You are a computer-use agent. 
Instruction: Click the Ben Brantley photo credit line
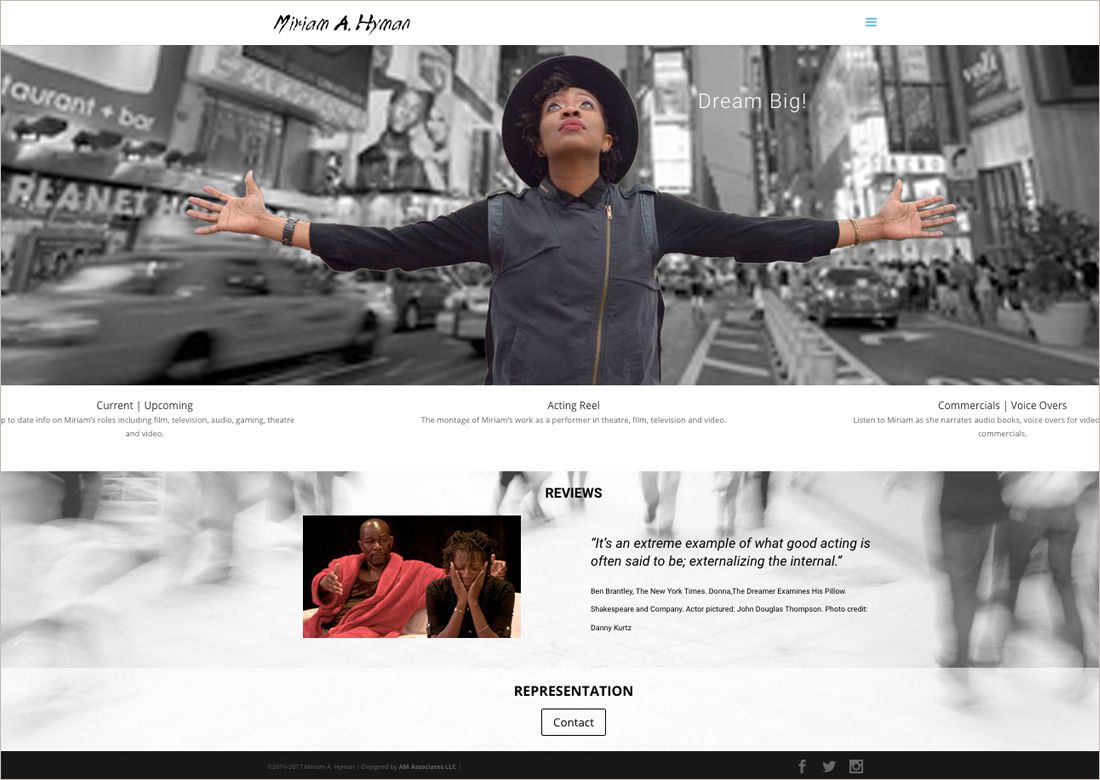tap(729, 610)
